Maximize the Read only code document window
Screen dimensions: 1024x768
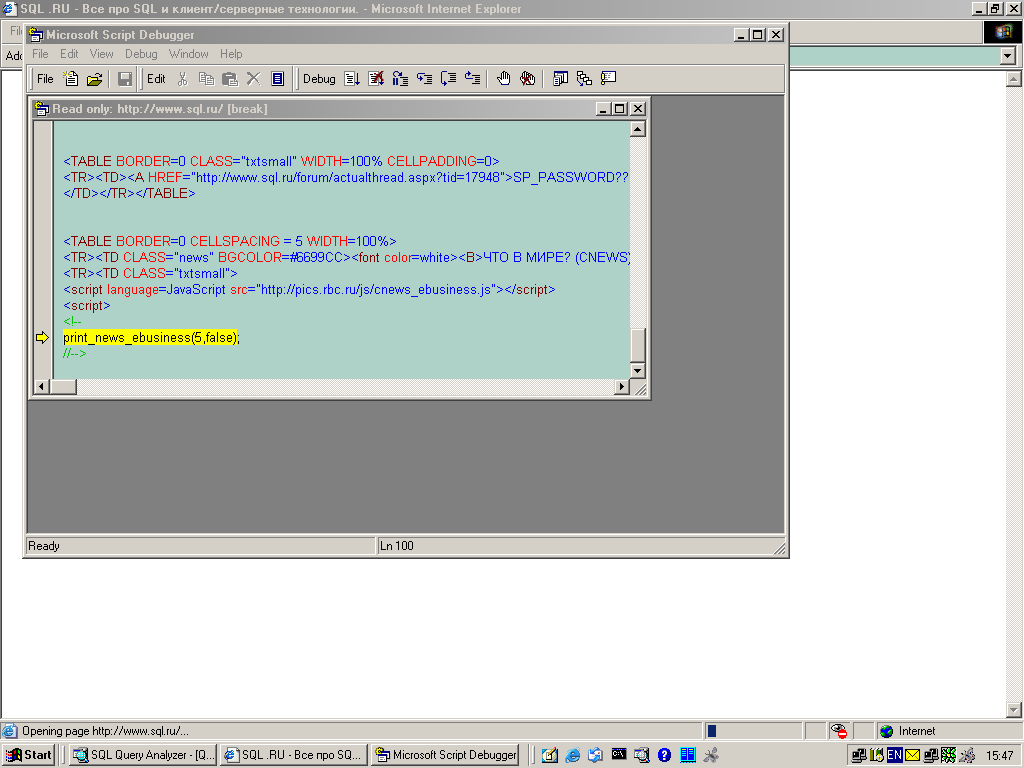(x=620, y=109)
